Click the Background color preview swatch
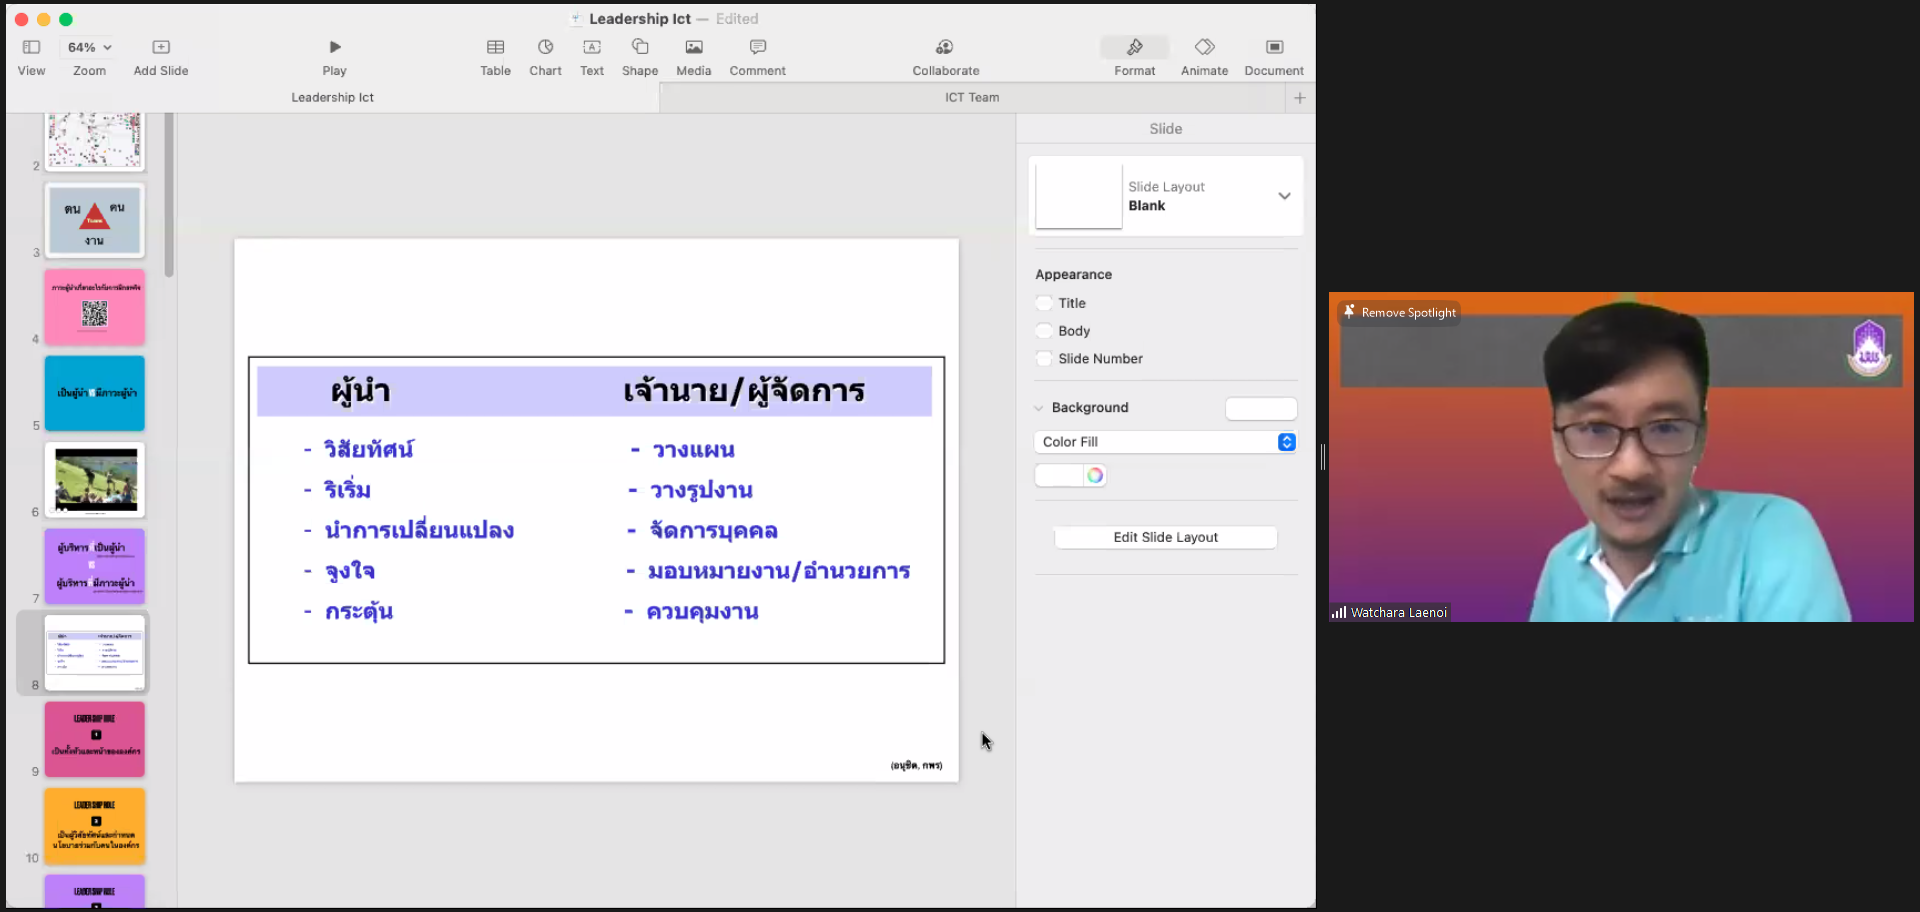The height and width of the screenshot is (912, 1920). tap(1261, 408)
